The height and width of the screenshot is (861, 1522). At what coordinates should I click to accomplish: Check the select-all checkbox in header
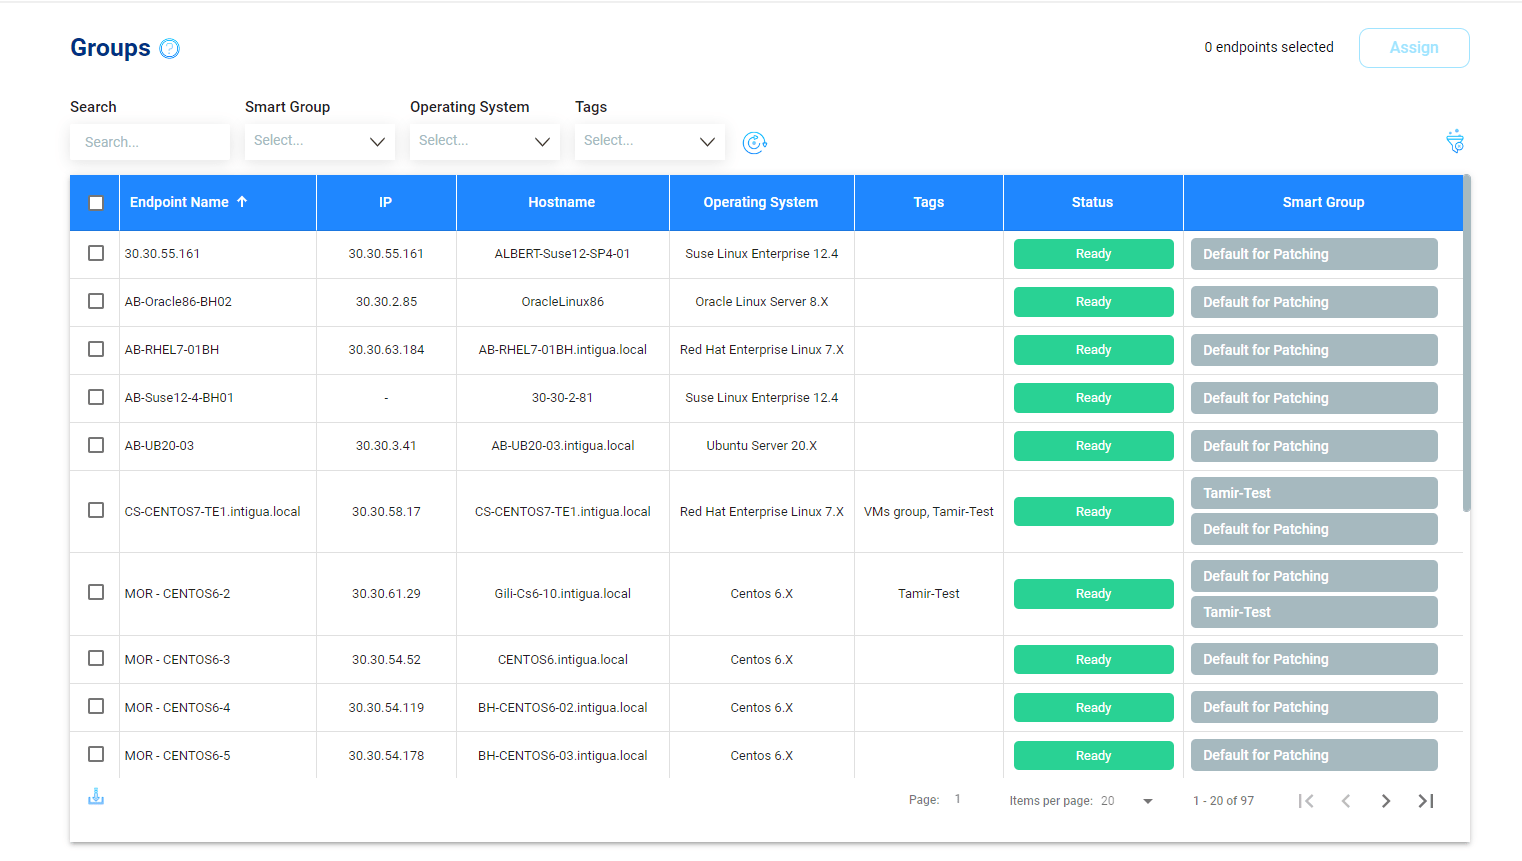tap(95, 203)
